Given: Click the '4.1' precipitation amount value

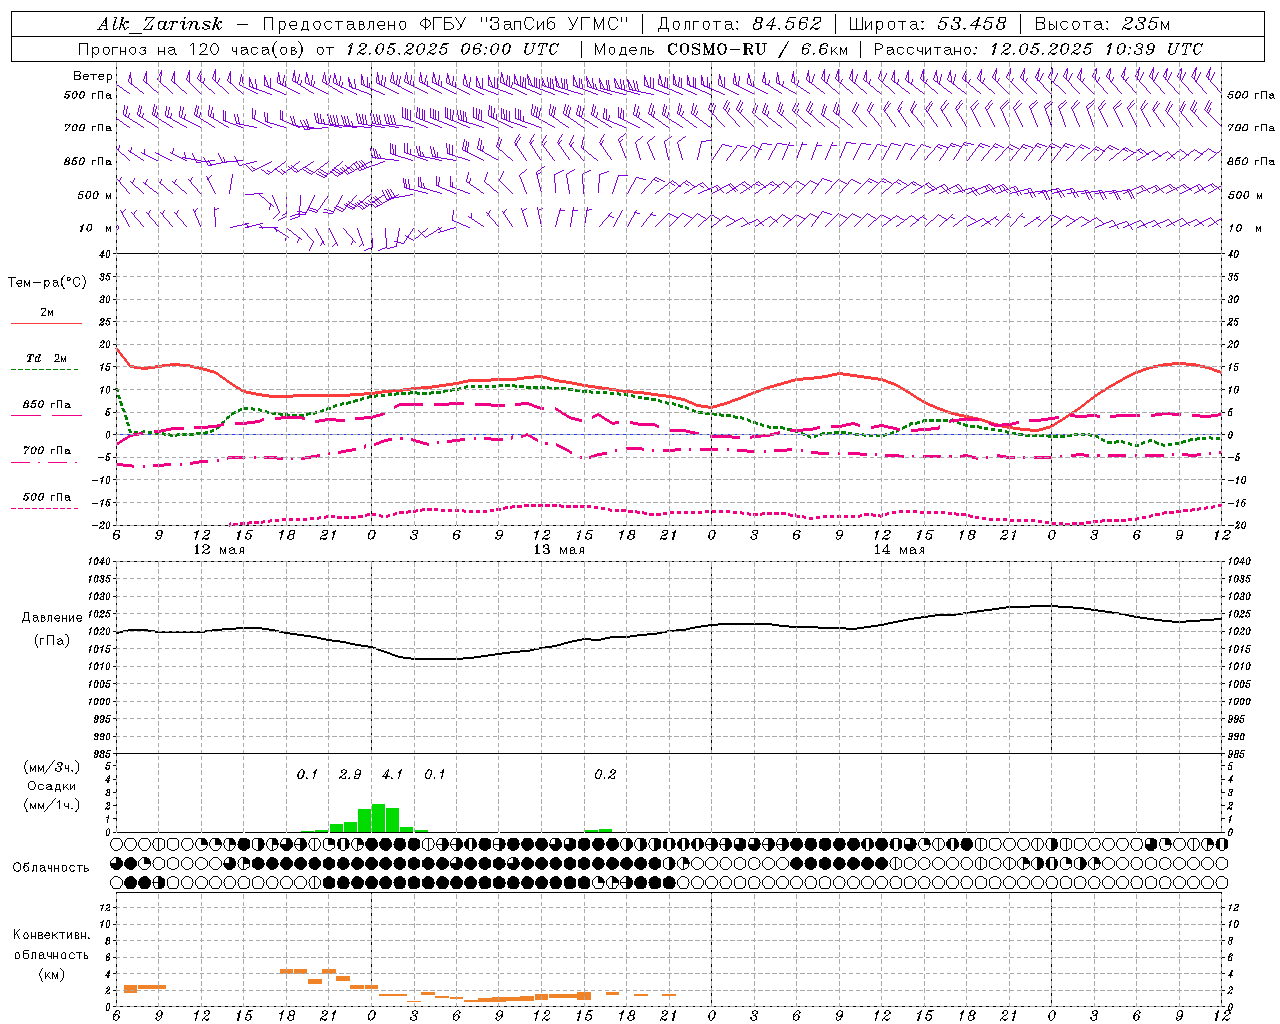Looking at the screenshot, I should tap(392, 774).
